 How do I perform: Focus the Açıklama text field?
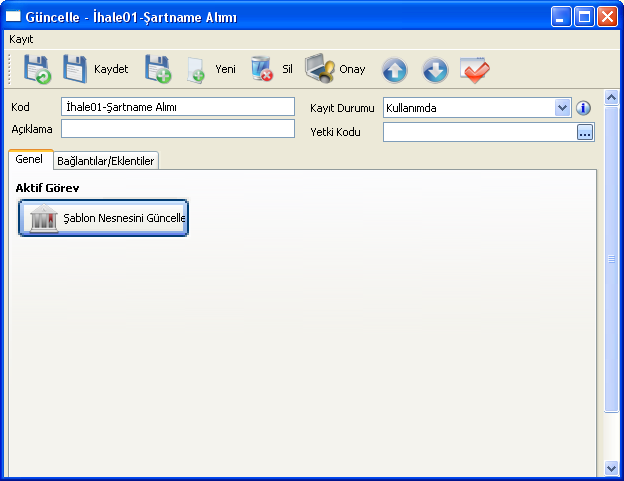pyautogui.click(x=178, y=129)
